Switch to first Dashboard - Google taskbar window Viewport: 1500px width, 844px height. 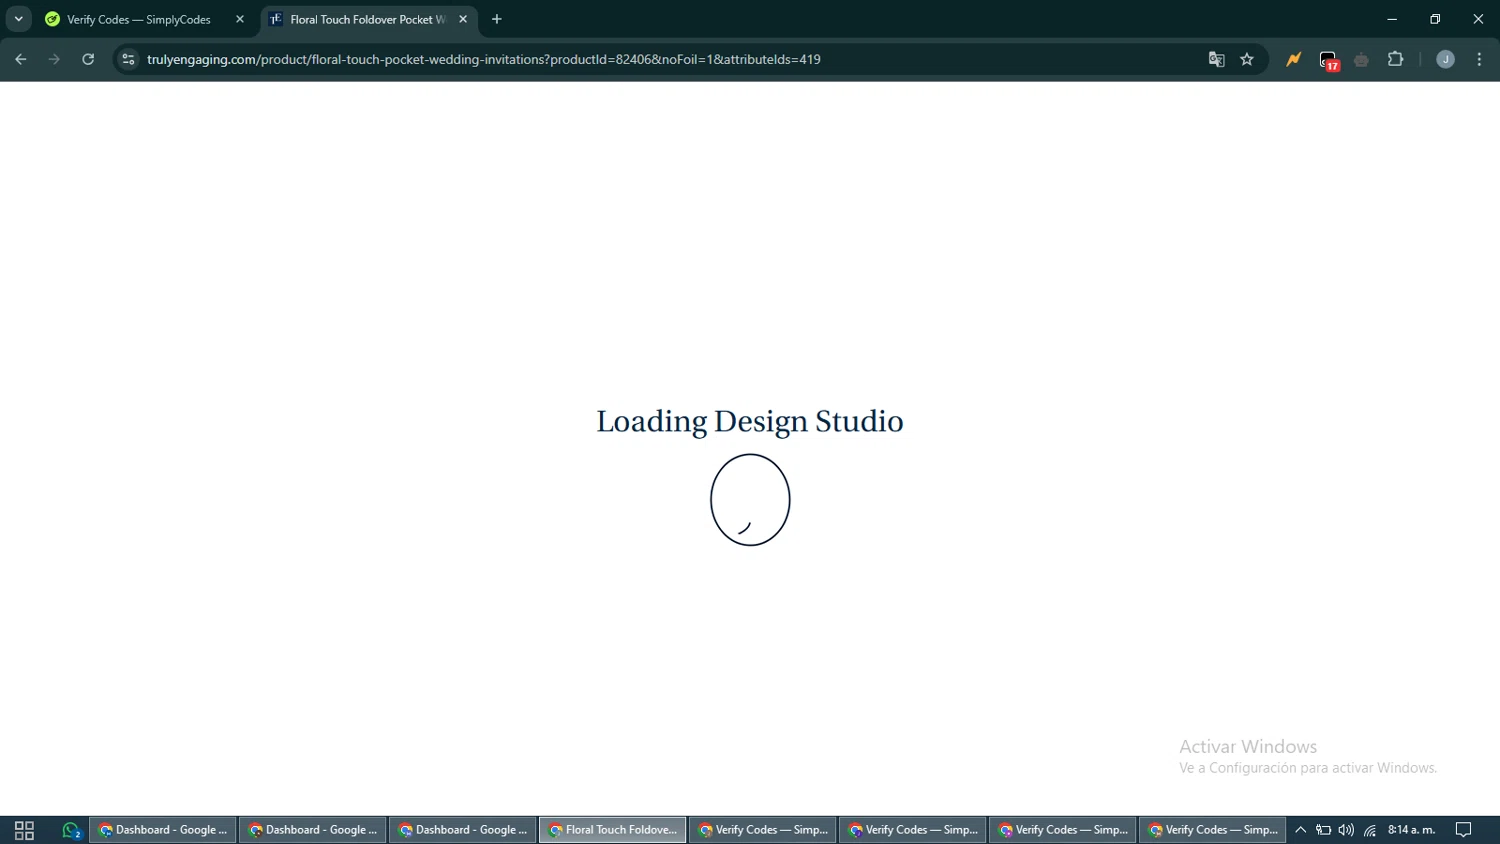pos(163,830)
